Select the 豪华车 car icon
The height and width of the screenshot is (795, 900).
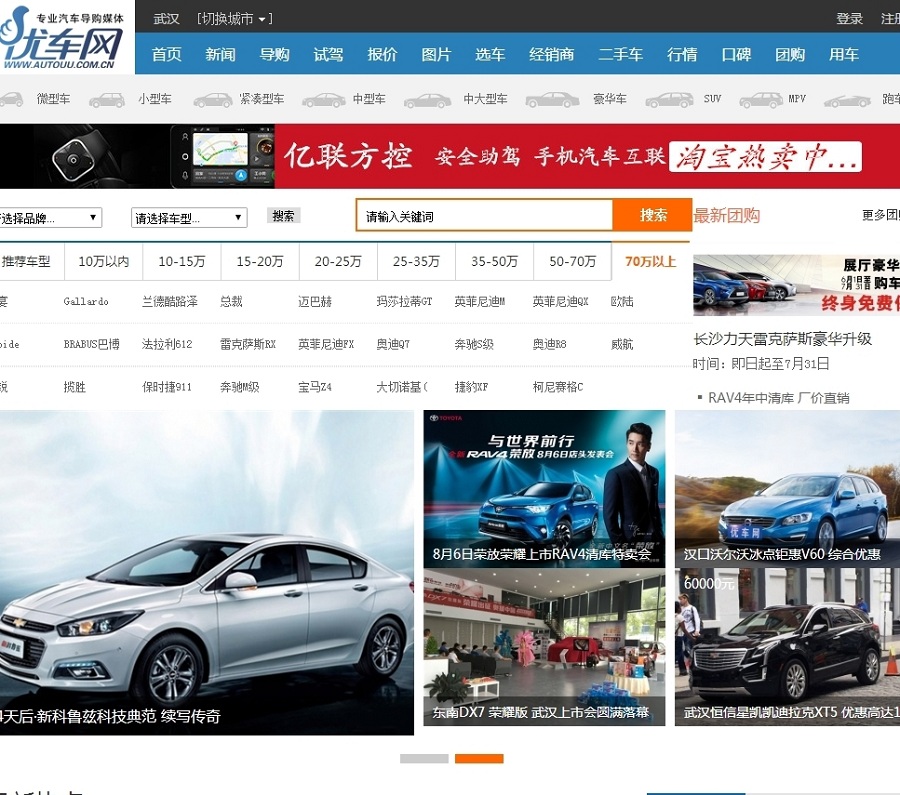(x=552, y=100)
